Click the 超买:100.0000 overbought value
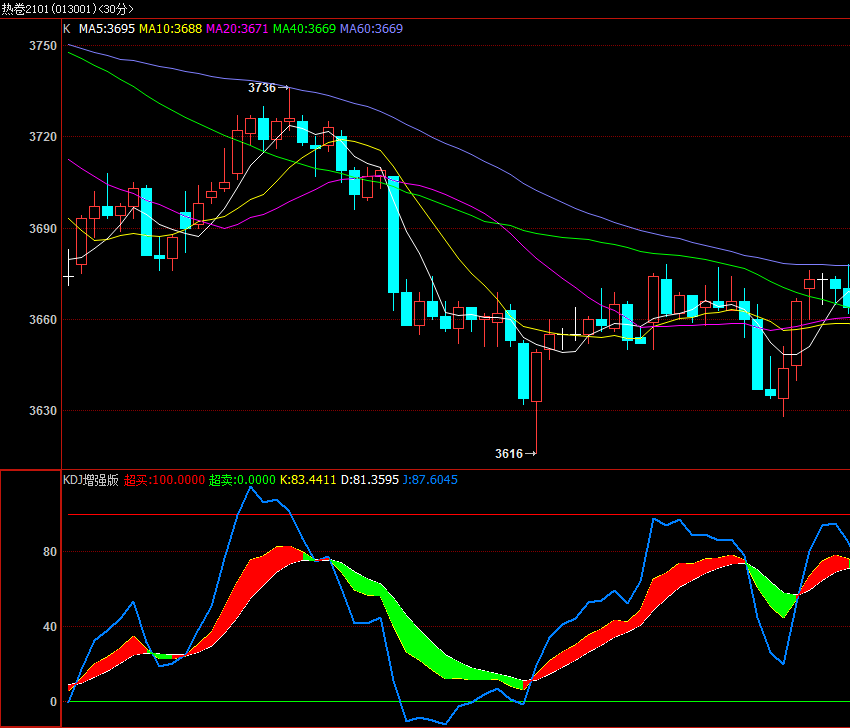 pos(164,480)
